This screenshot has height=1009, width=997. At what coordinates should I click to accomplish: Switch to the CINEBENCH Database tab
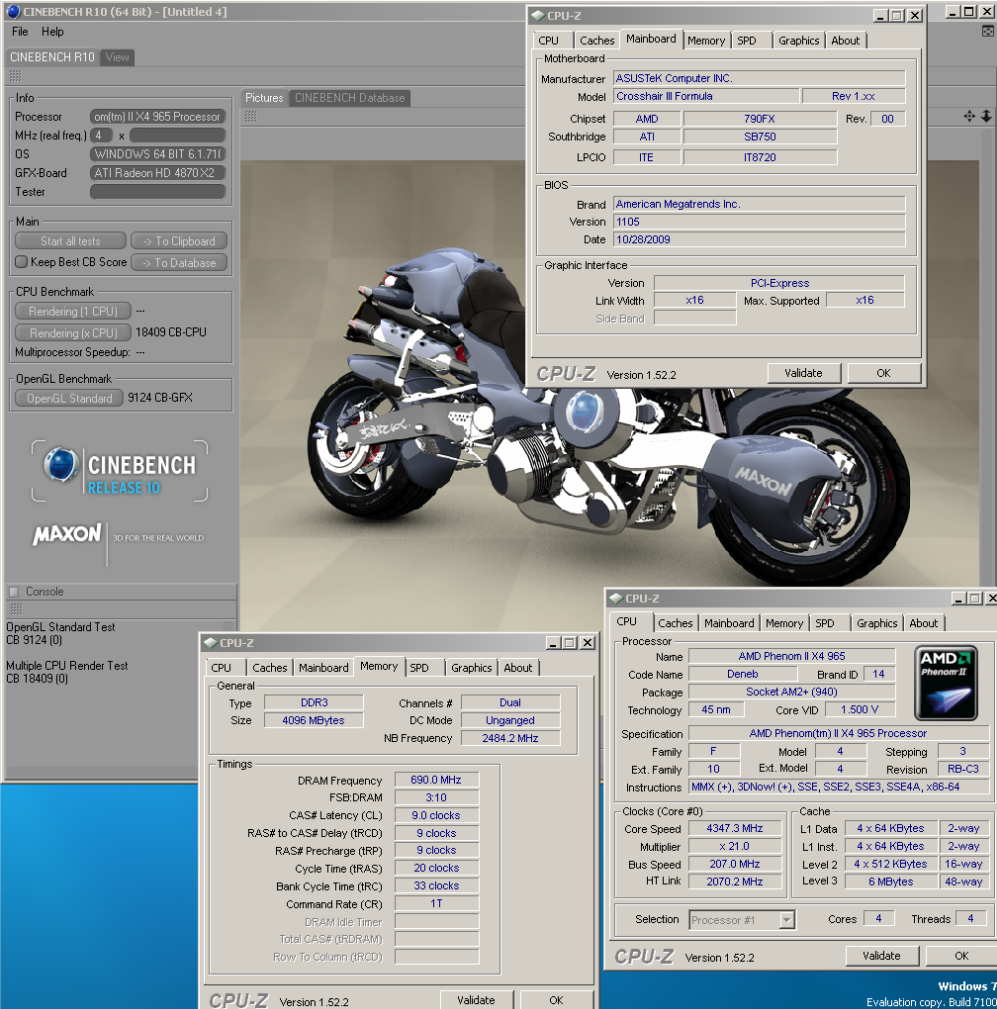pos(349,98)
